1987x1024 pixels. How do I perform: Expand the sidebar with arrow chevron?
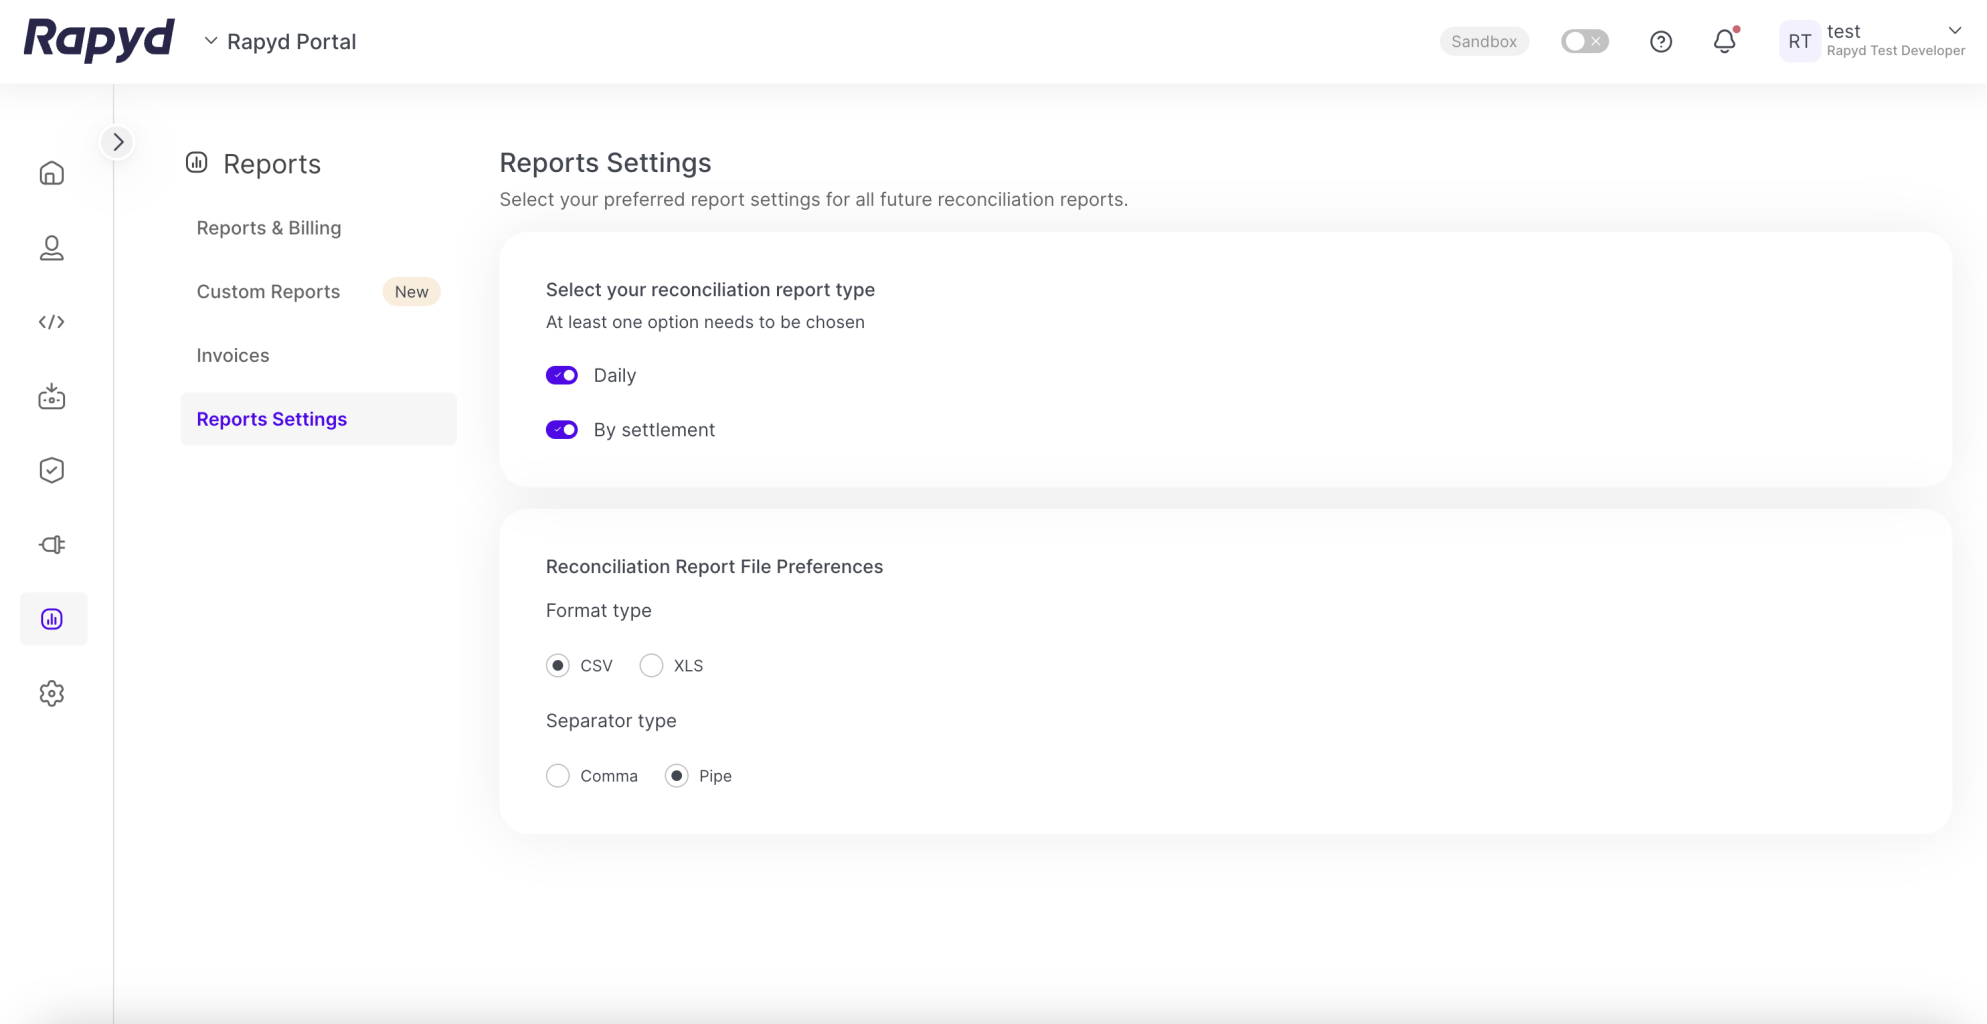(x=118, y=142)
